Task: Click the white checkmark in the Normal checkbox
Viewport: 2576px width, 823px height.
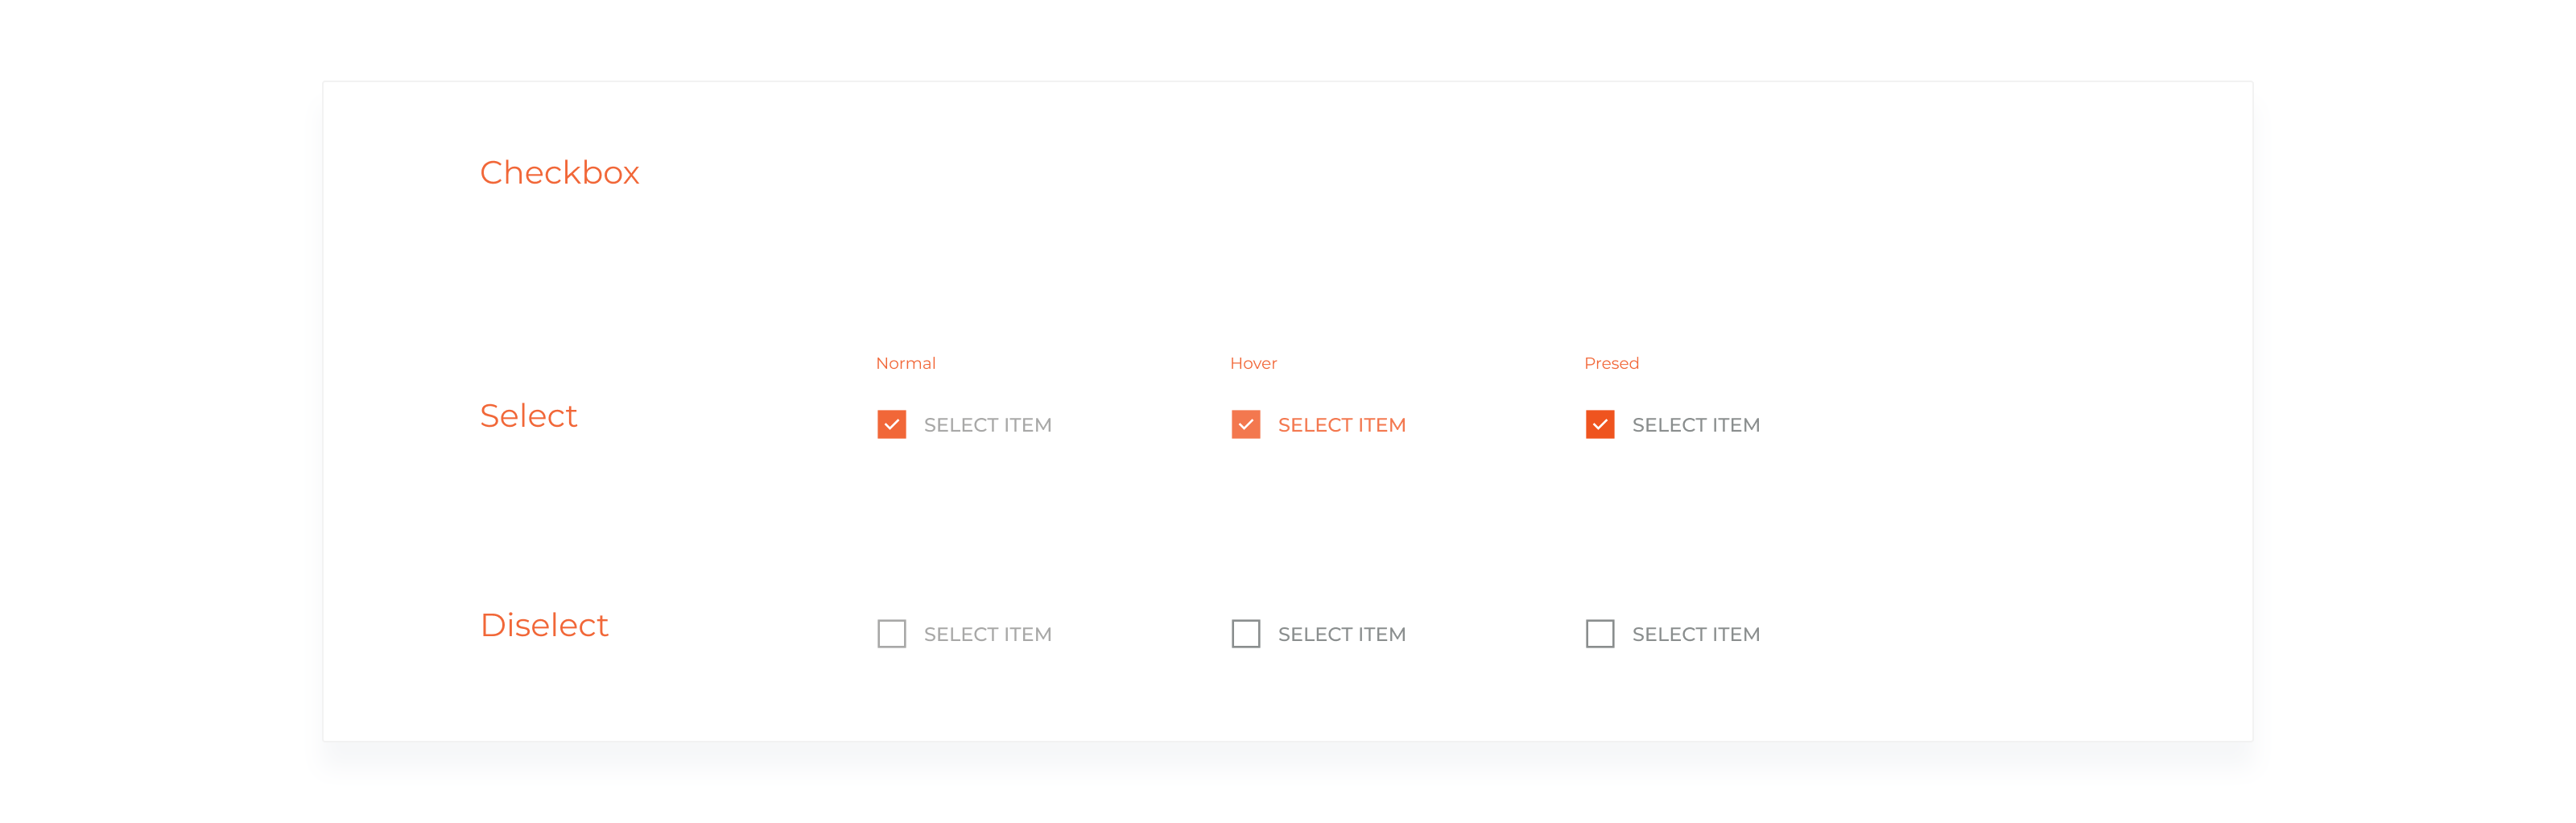Action: (x=891, y=425)
